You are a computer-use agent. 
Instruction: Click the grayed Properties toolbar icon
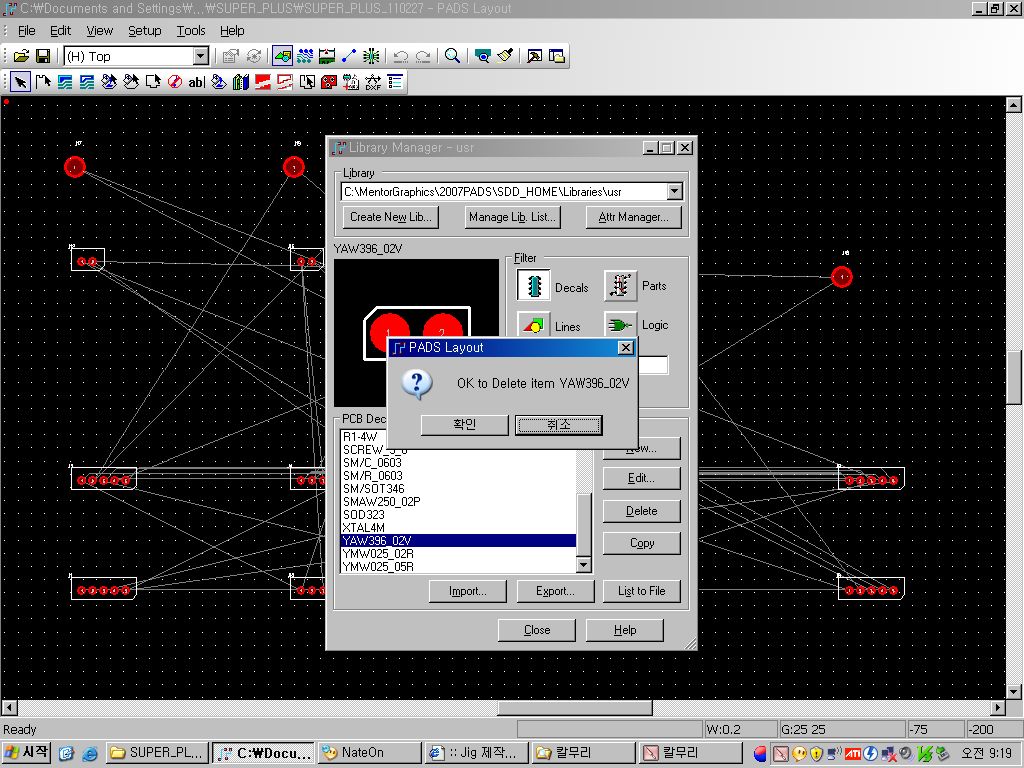231,56
